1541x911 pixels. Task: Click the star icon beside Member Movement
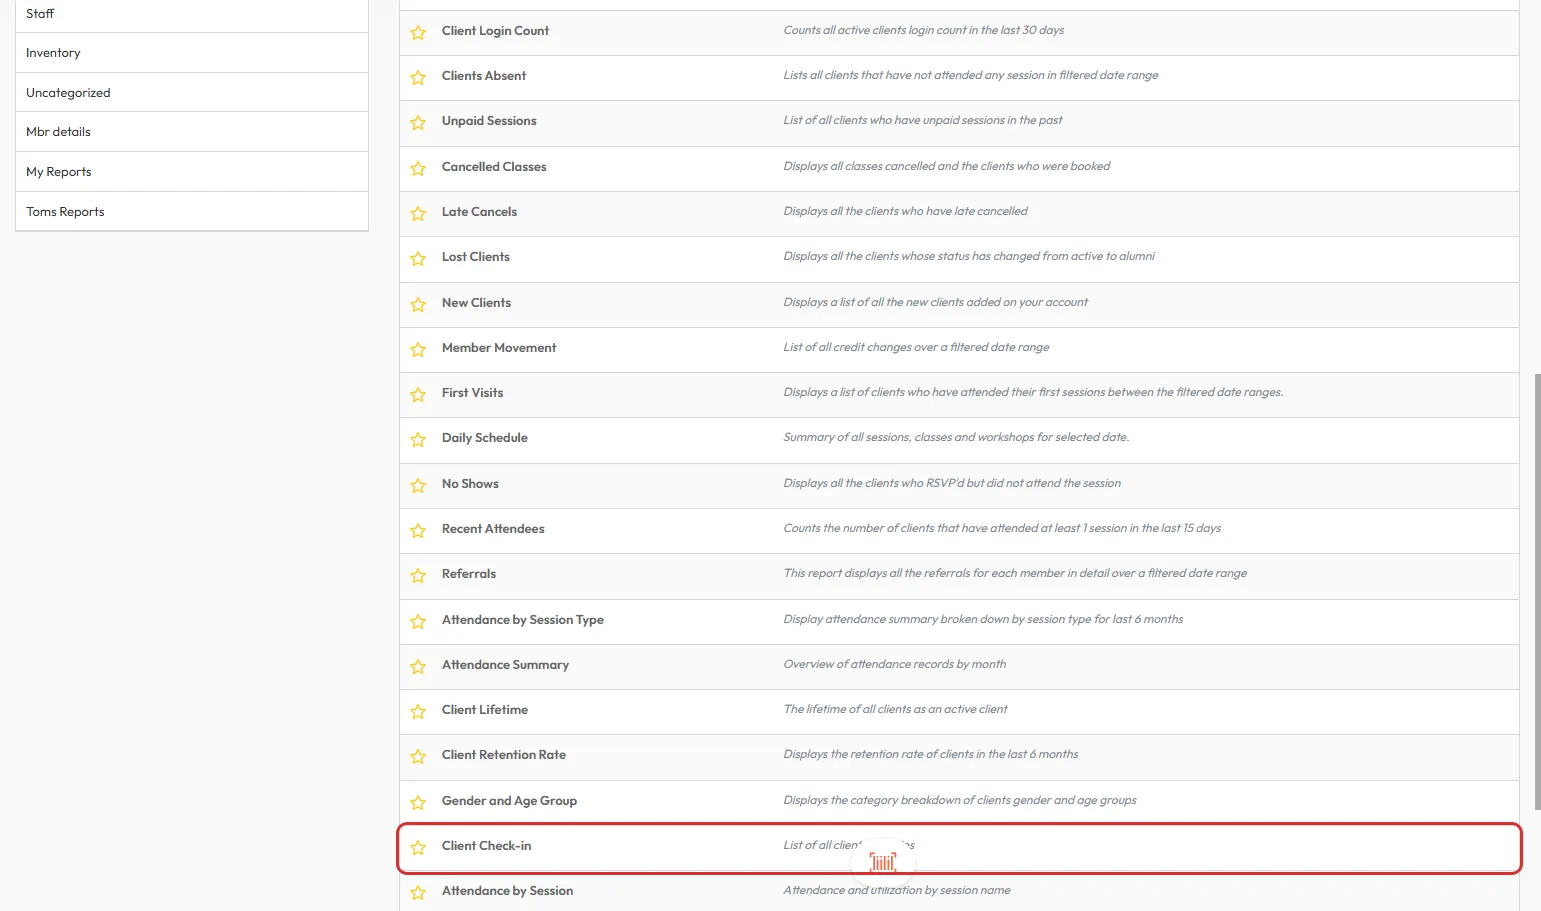tap(418, 349)
